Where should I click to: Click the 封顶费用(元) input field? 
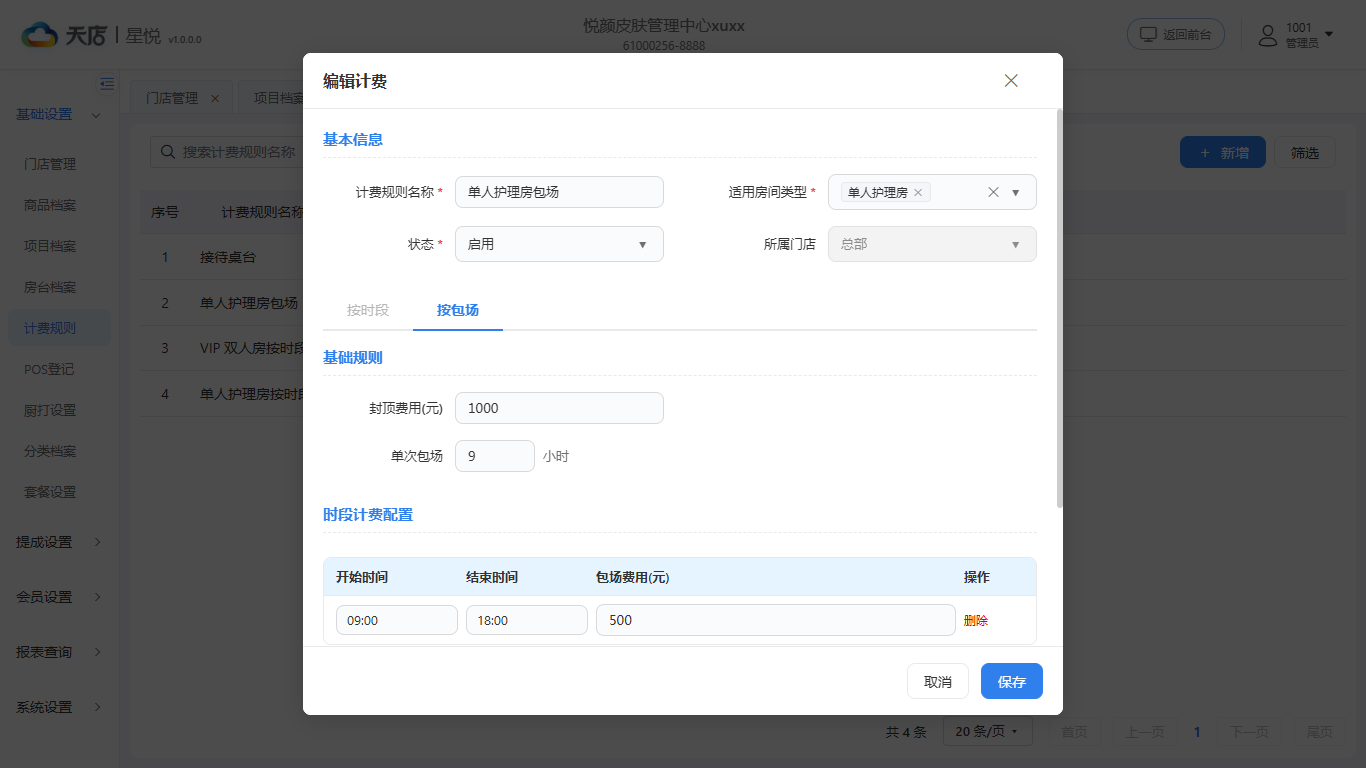coord(559,408)
